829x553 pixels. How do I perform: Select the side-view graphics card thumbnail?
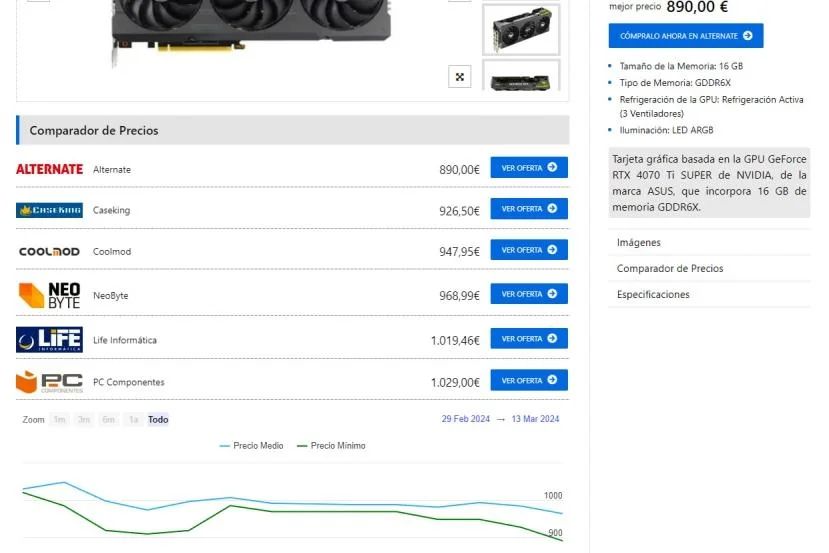point(521,77)
